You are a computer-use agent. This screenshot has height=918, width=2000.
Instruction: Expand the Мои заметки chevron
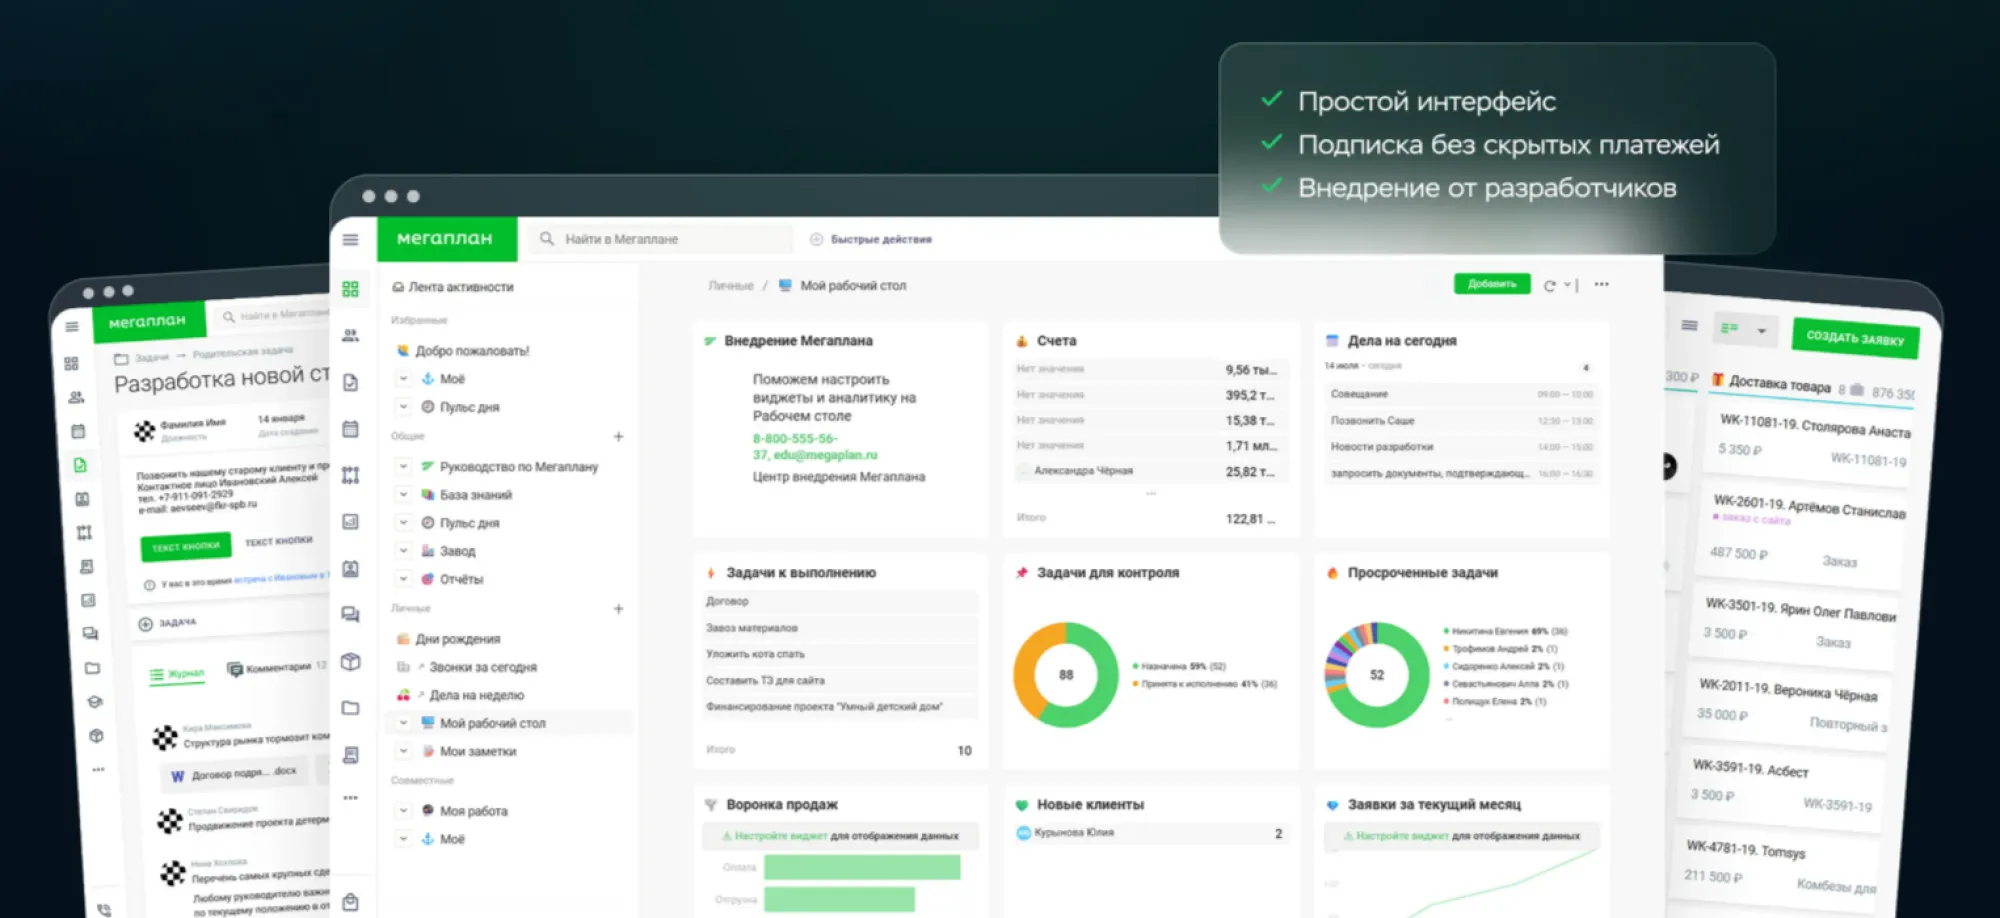click(403, 751)
